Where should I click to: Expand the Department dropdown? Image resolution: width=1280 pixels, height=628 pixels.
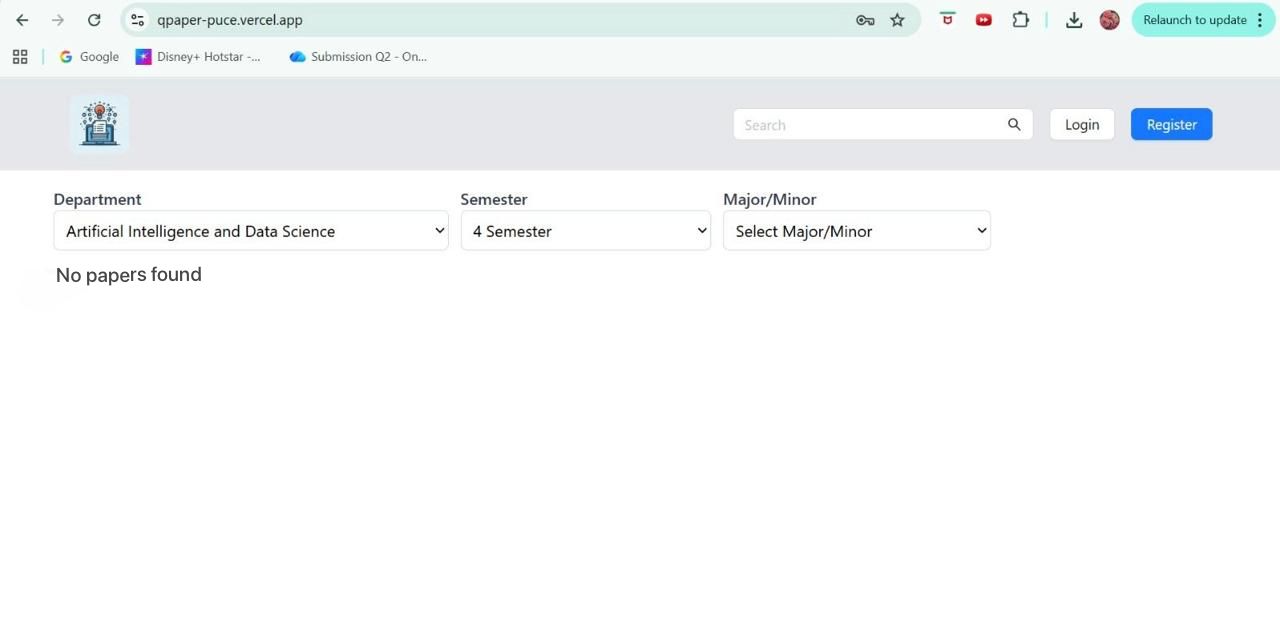coord(250,231)
